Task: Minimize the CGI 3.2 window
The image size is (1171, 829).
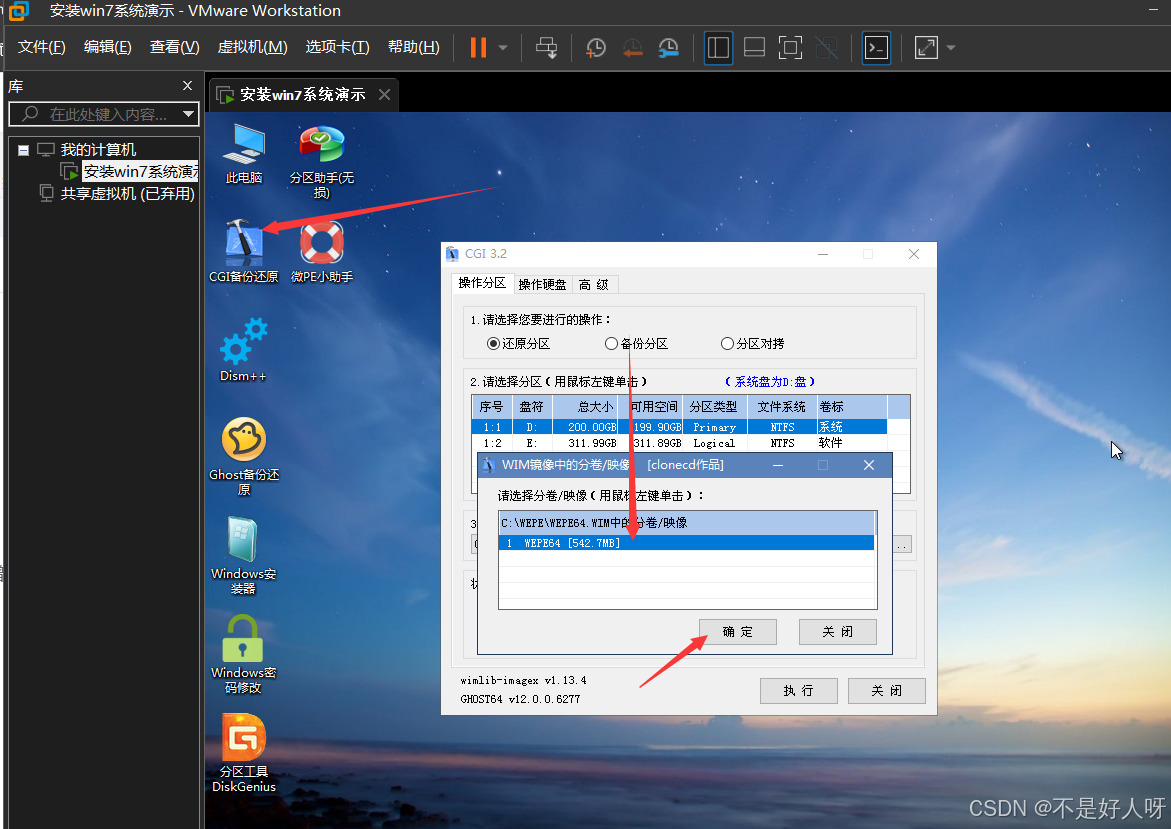Action: [822, 254]
